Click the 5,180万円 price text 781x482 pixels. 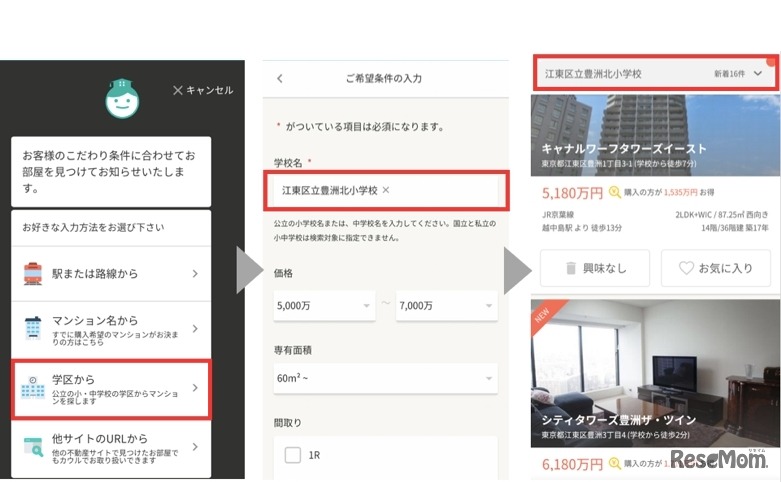coord(573,193)
